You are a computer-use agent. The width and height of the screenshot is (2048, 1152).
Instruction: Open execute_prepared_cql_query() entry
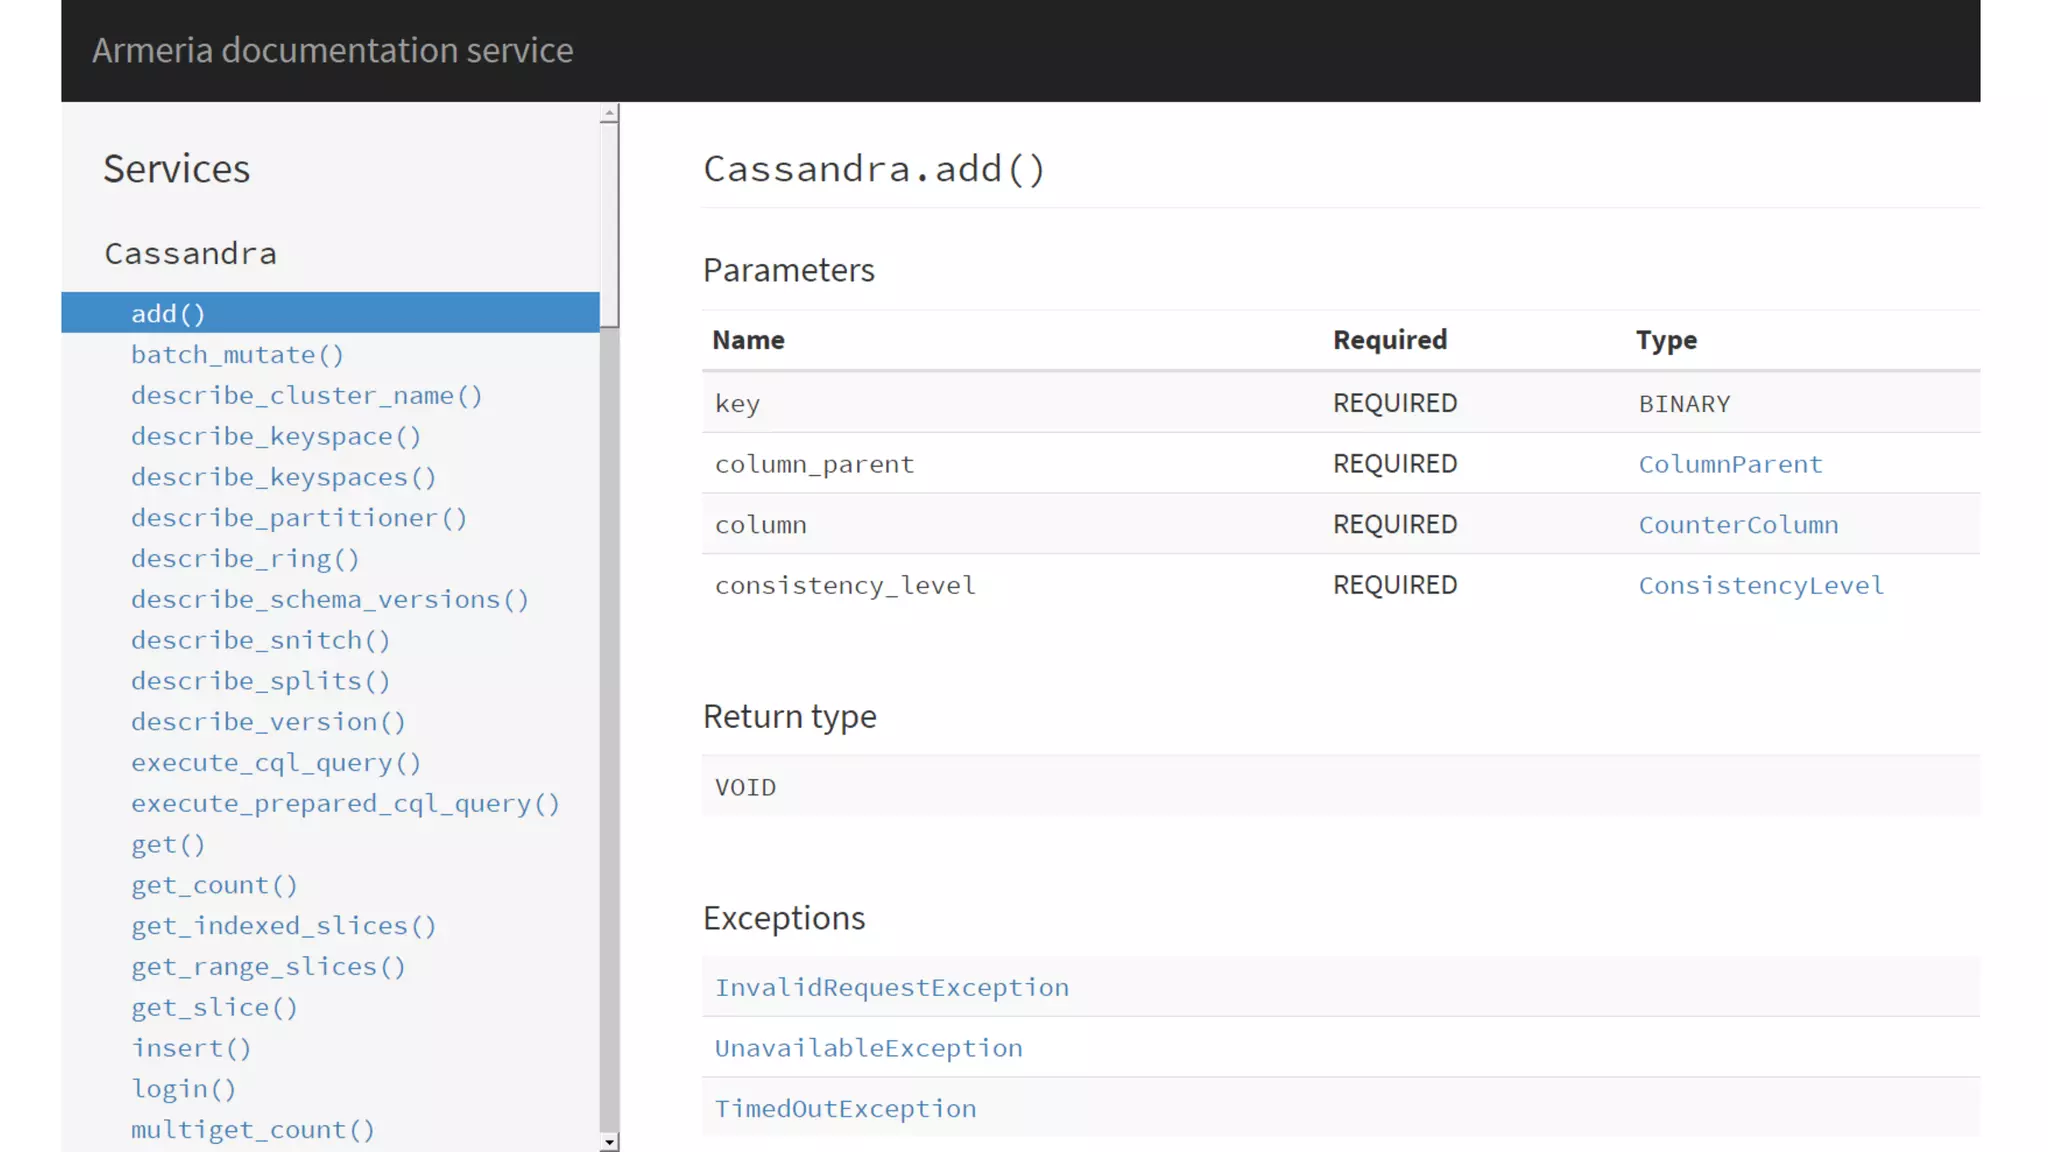click(345, 804)
